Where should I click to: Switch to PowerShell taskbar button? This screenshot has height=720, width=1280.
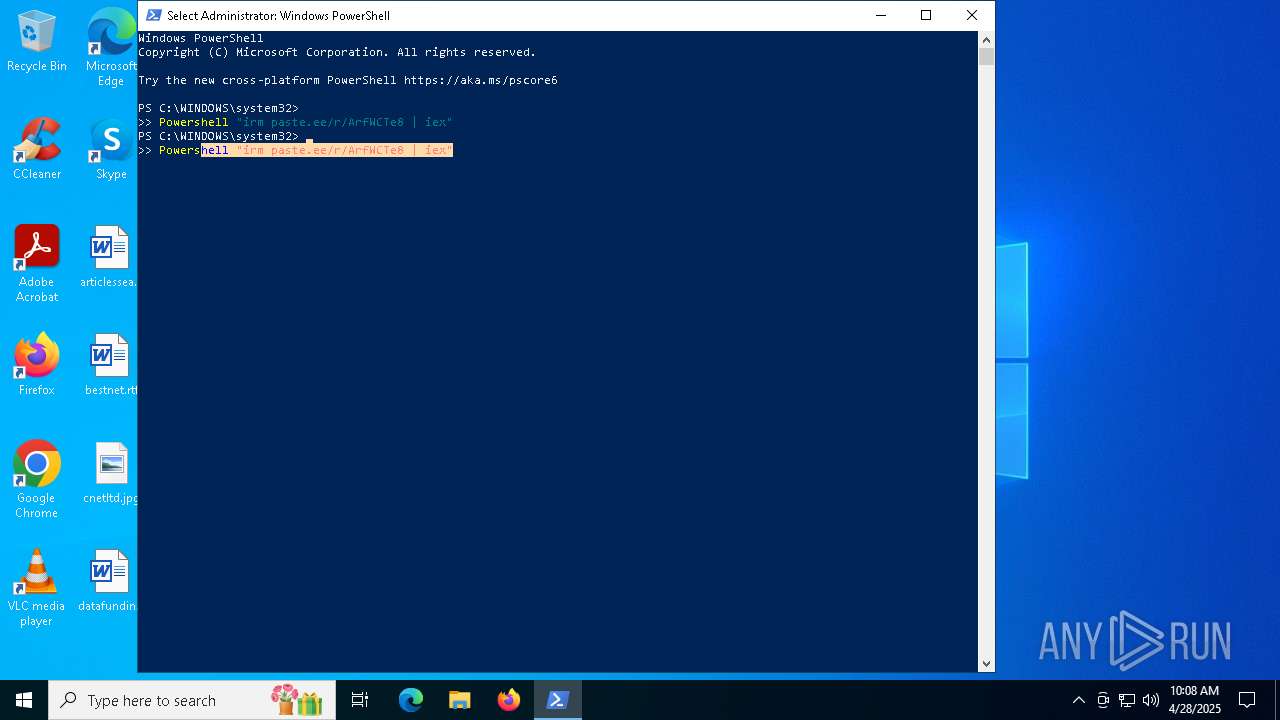558,700
